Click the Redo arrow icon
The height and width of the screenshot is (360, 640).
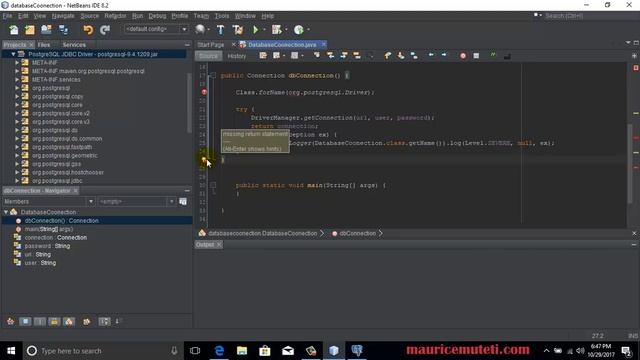(x=105, y=30)
